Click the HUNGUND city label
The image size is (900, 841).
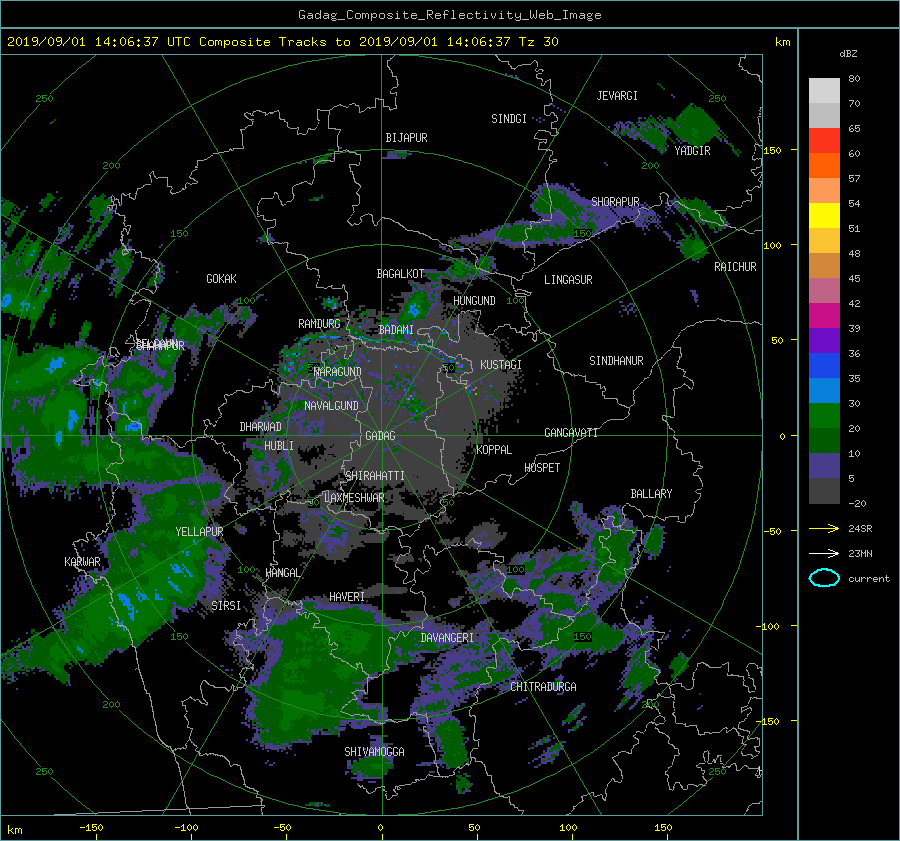474,301
